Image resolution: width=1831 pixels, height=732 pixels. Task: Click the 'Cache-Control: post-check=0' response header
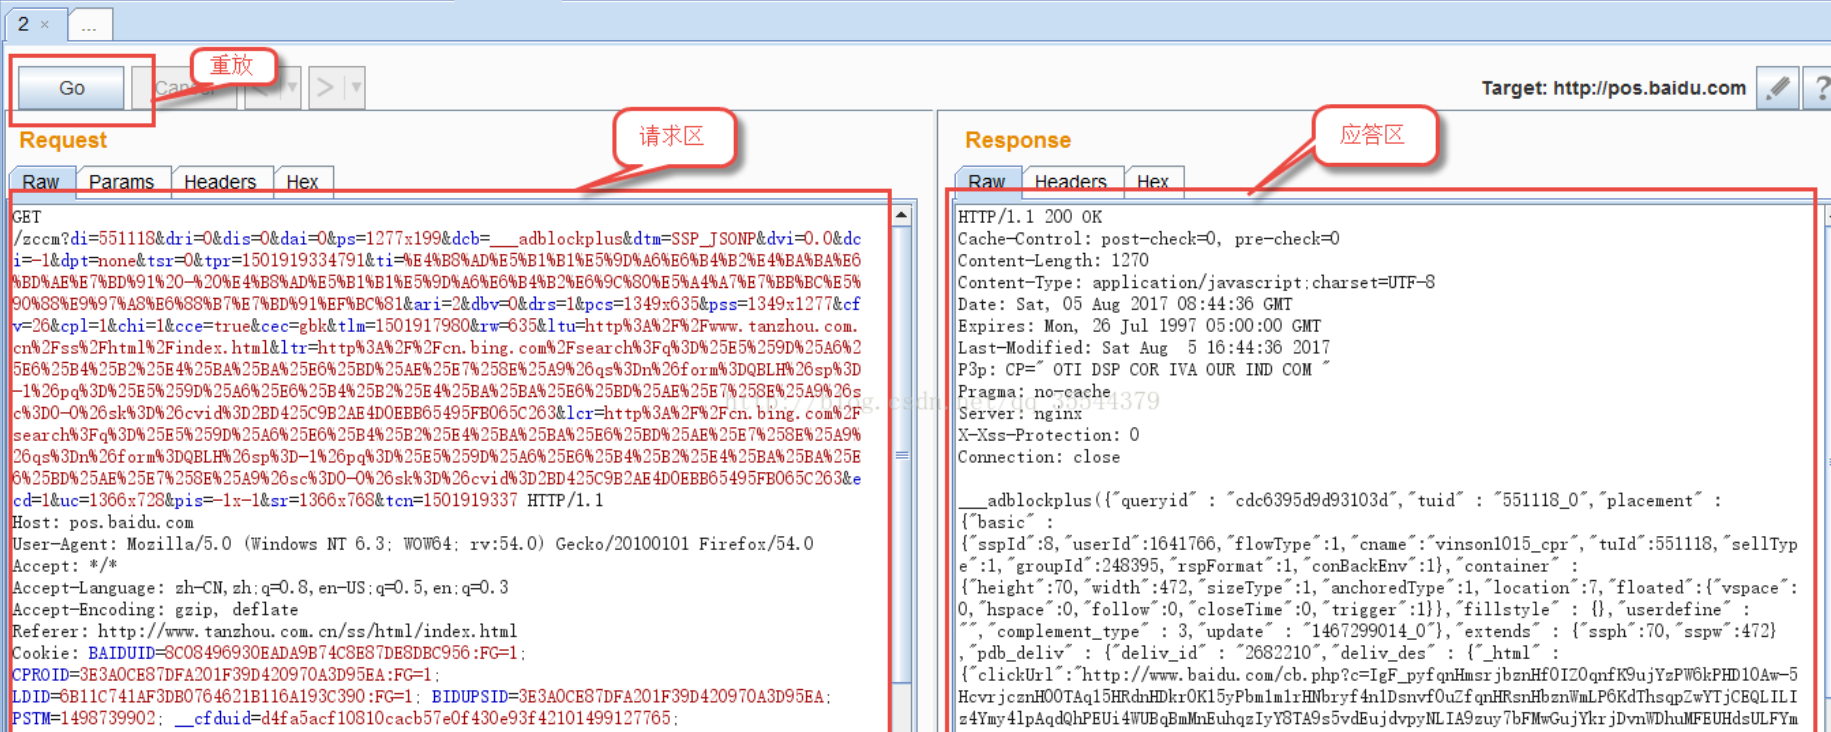[x=1148, y=239]
